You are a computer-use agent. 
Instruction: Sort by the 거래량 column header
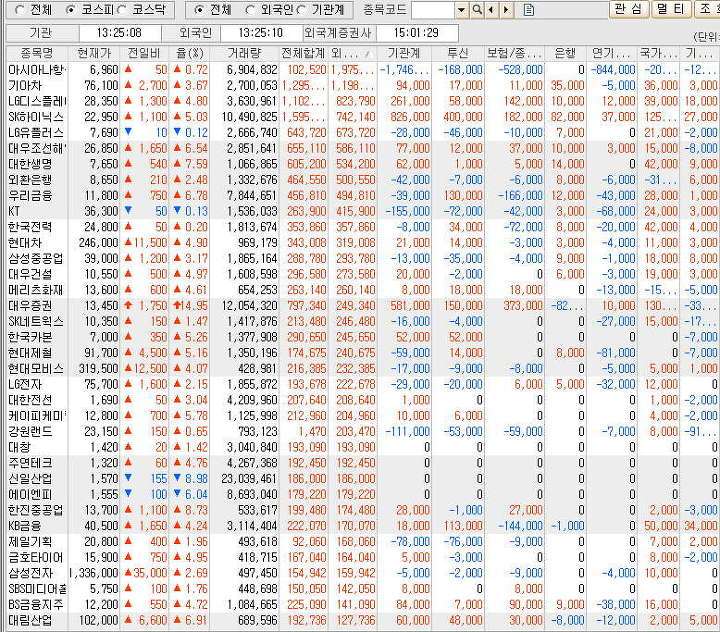click(x=244, y=53)
